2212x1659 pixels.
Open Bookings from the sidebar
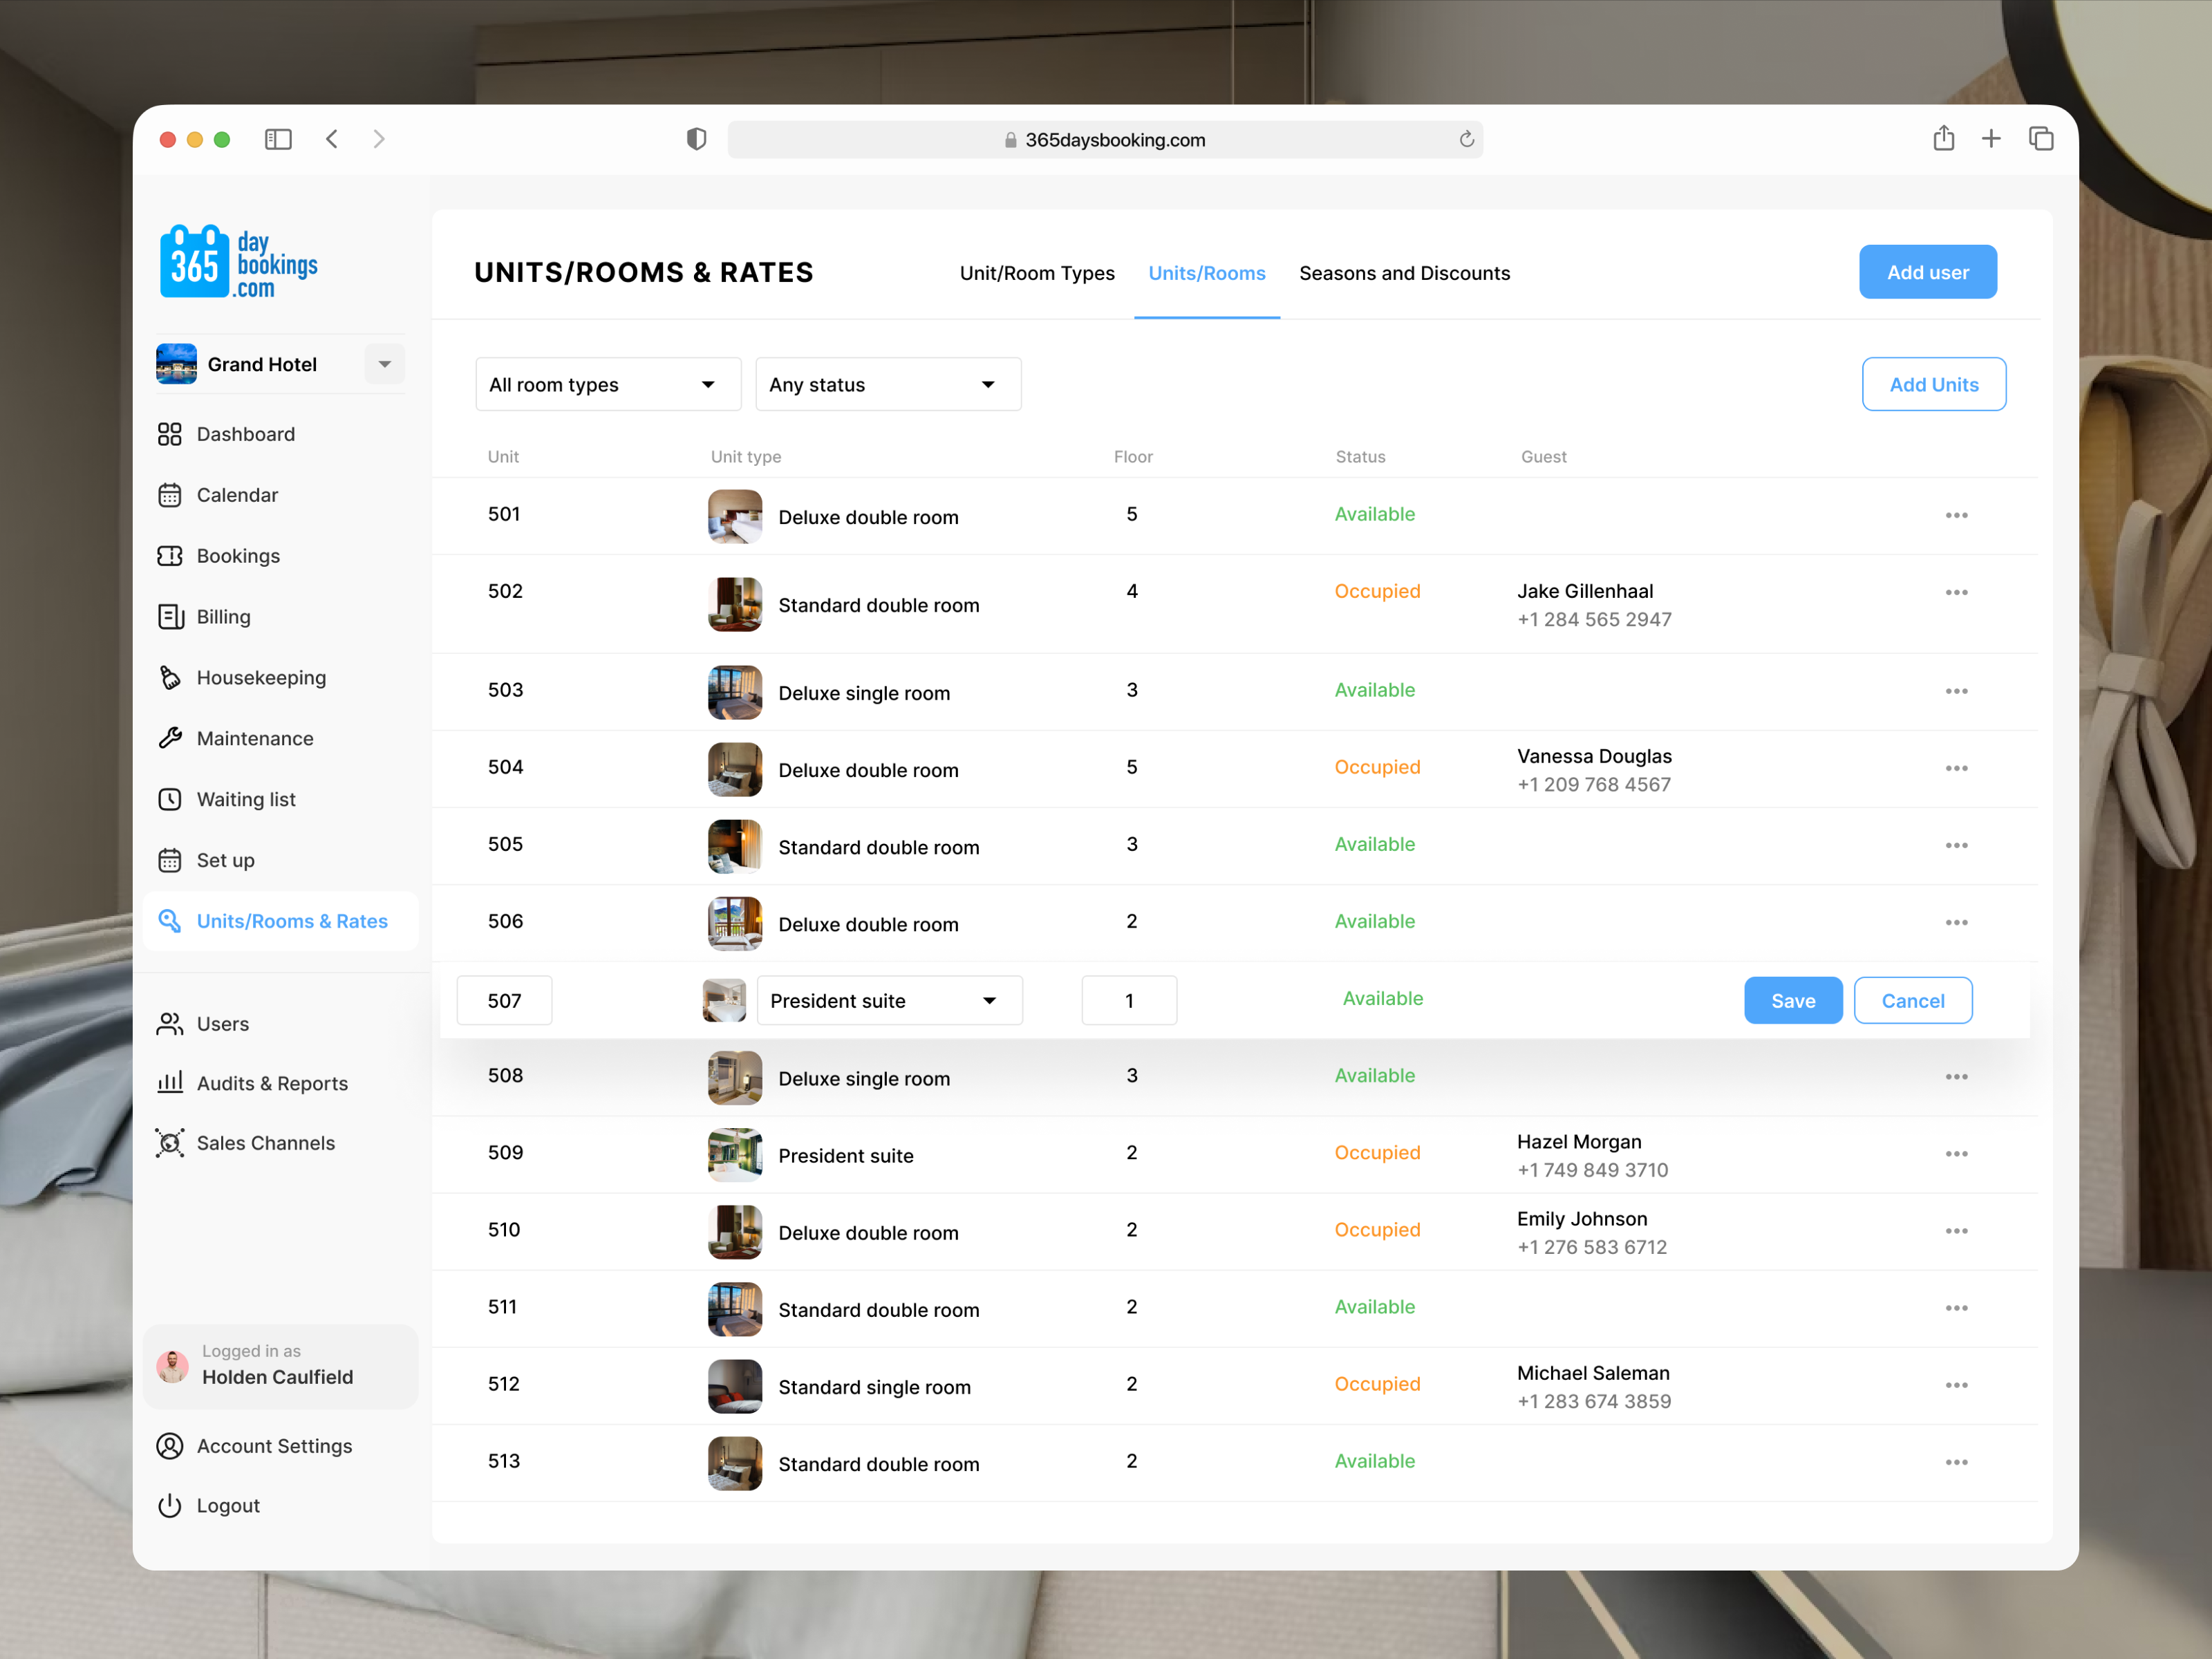[x=237, y=556]
